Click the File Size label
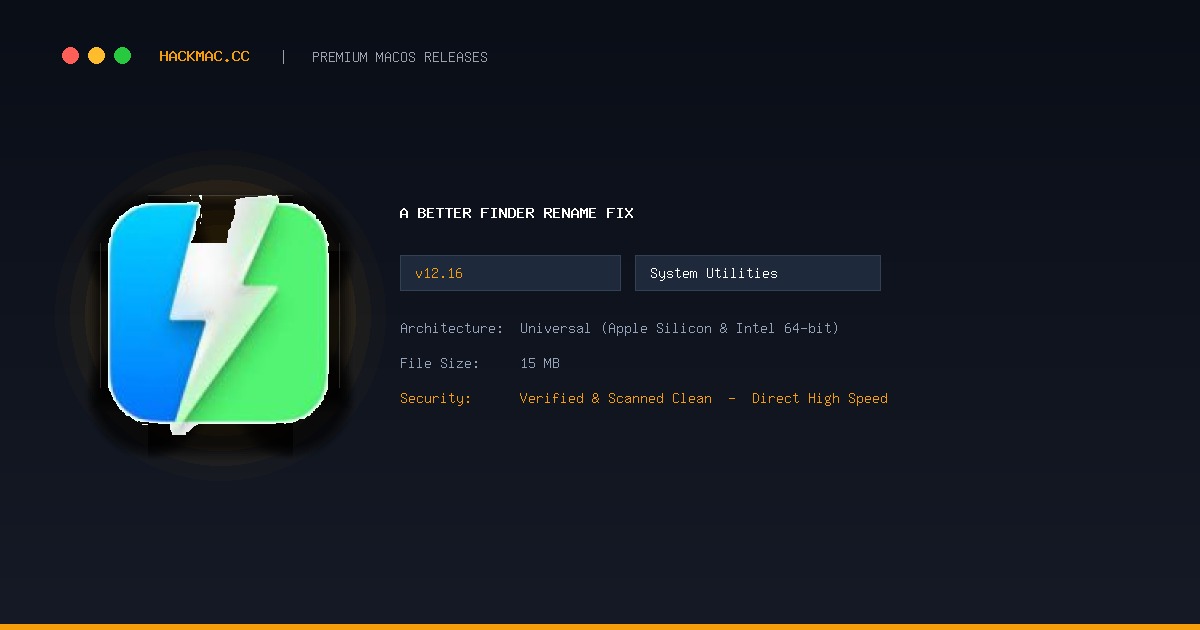Screen dimensions: 1200x630 coord(439,363)
